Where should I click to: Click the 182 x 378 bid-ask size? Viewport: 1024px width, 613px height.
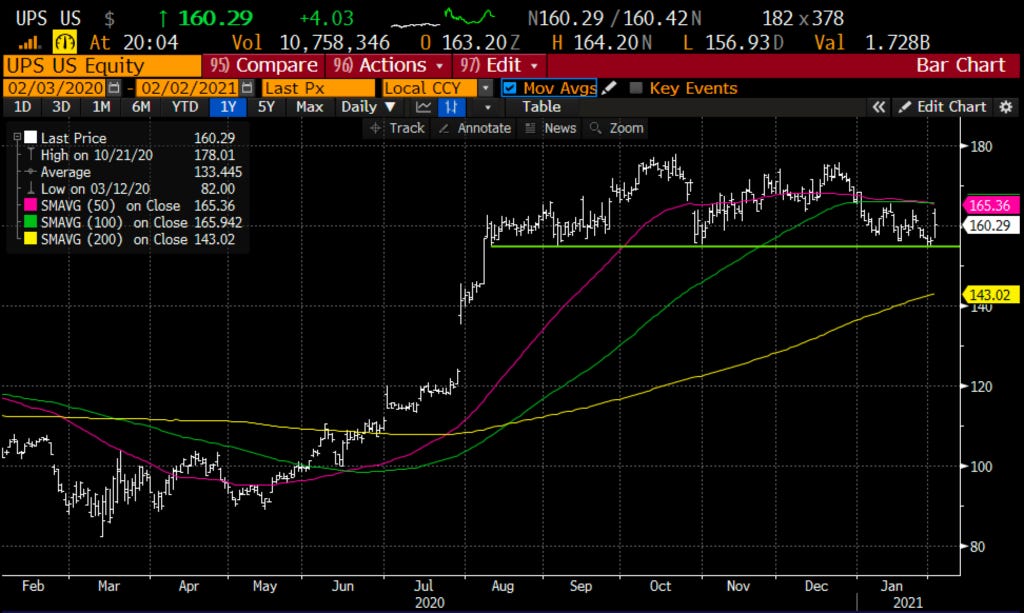tap(803, 18)
